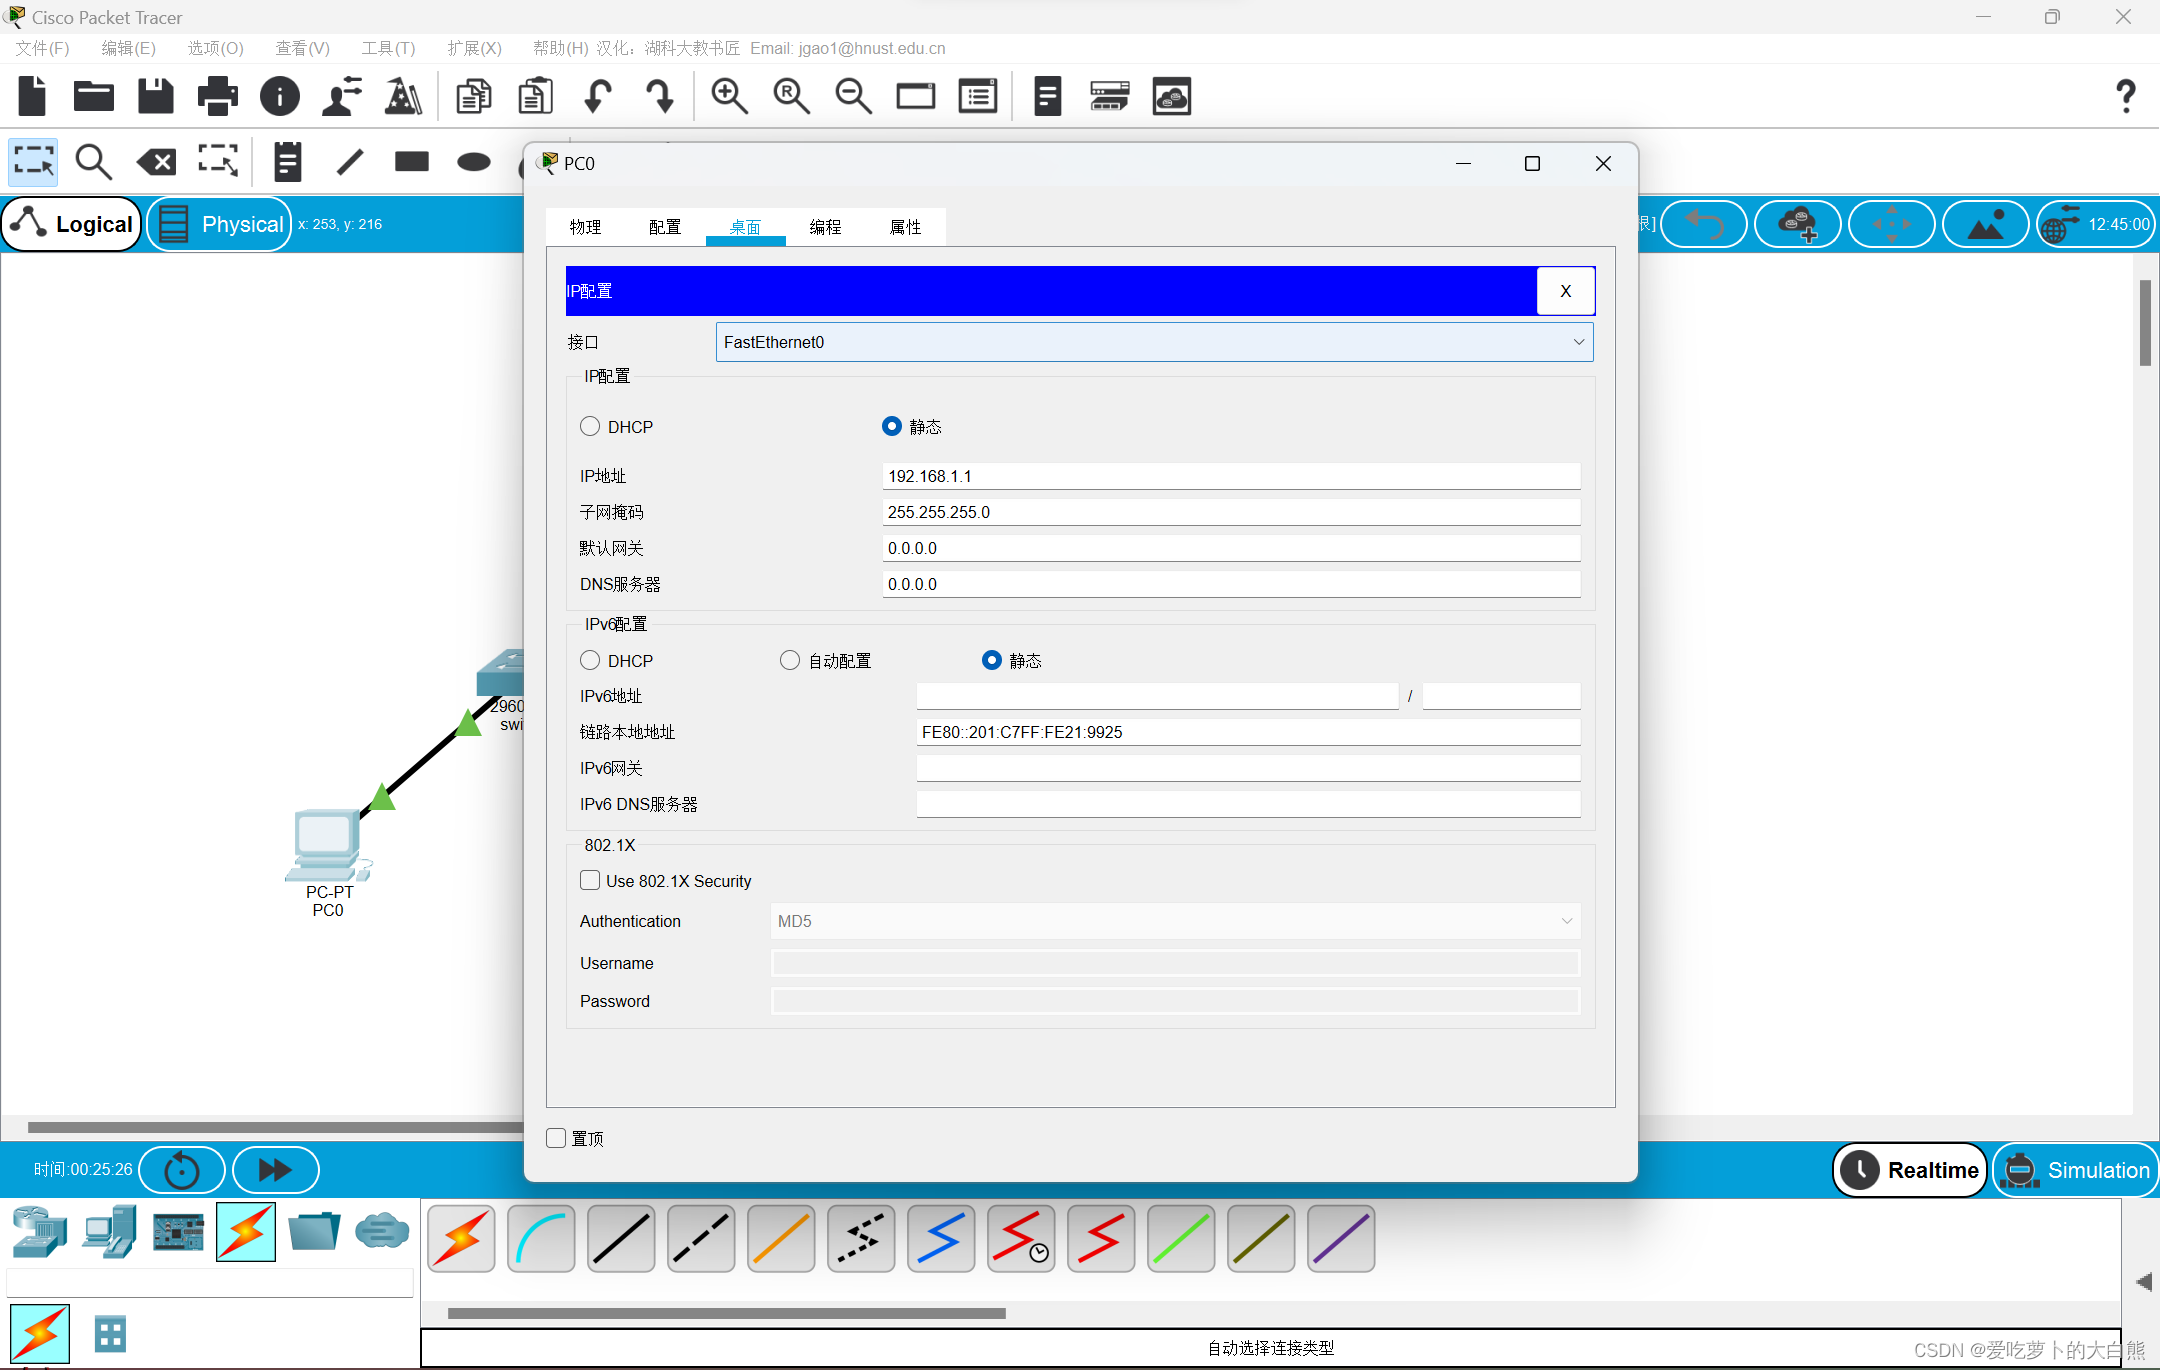Enable Use 802.1X Security checkbox

[590, 881]
